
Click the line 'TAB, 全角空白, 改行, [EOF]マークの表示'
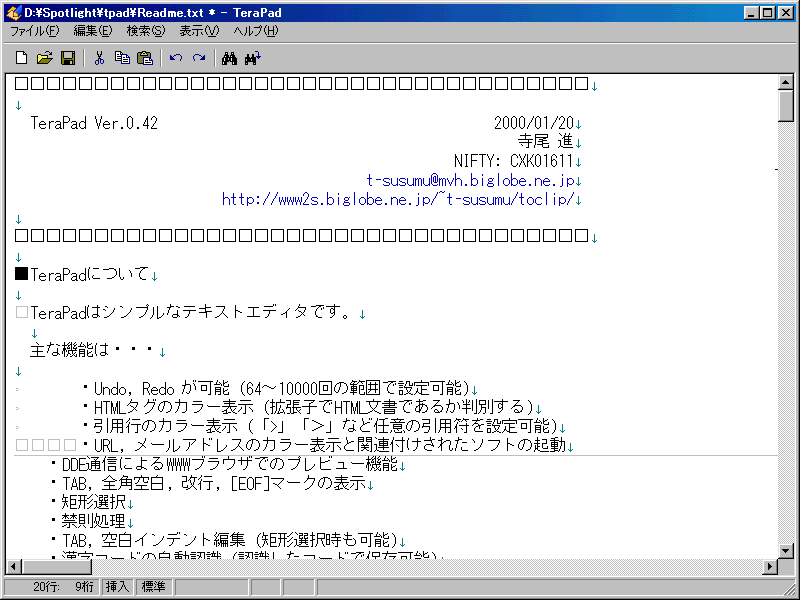pos(208,483)
